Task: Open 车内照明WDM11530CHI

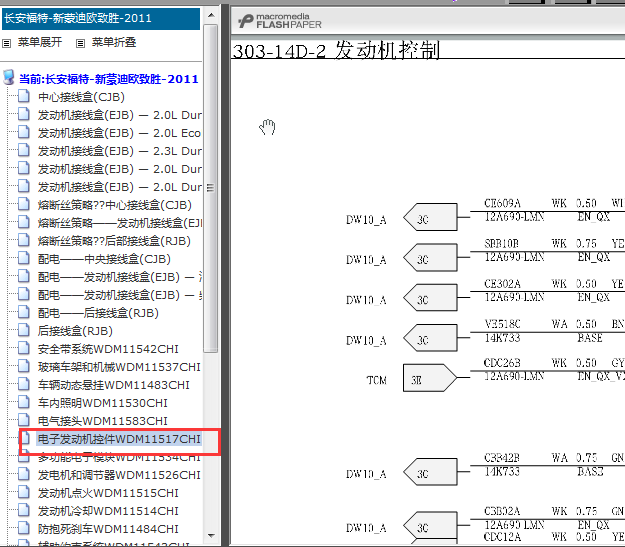Action: click(x=103, y=403)
